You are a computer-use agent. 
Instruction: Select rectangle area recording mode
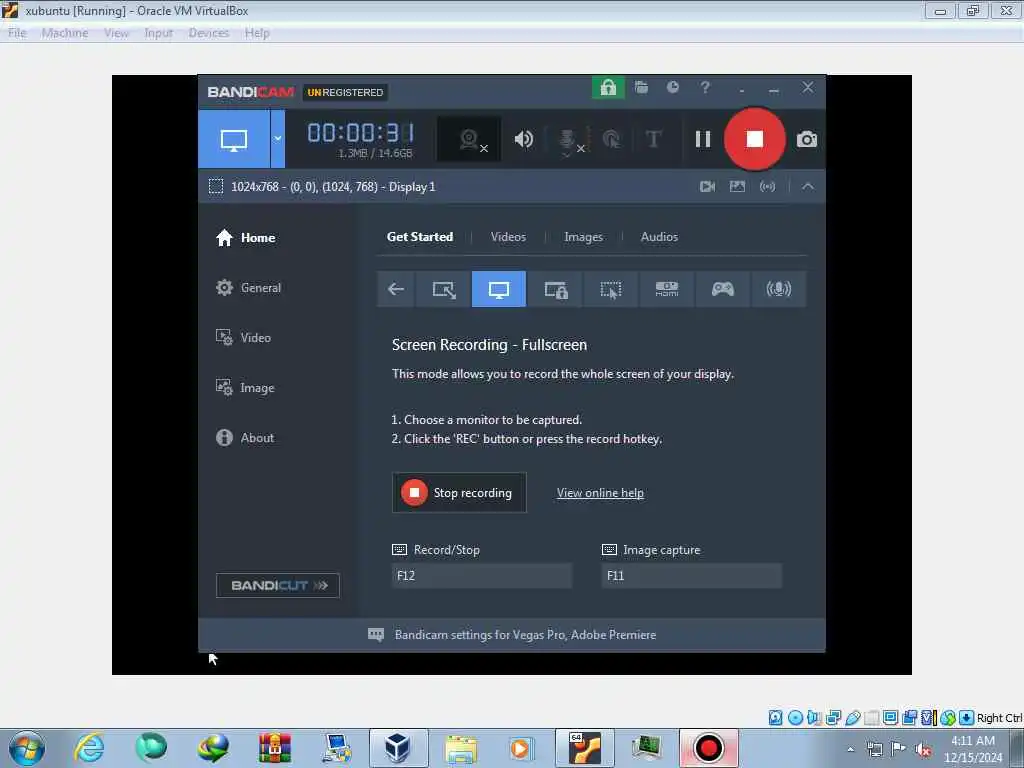pos(443,289)
